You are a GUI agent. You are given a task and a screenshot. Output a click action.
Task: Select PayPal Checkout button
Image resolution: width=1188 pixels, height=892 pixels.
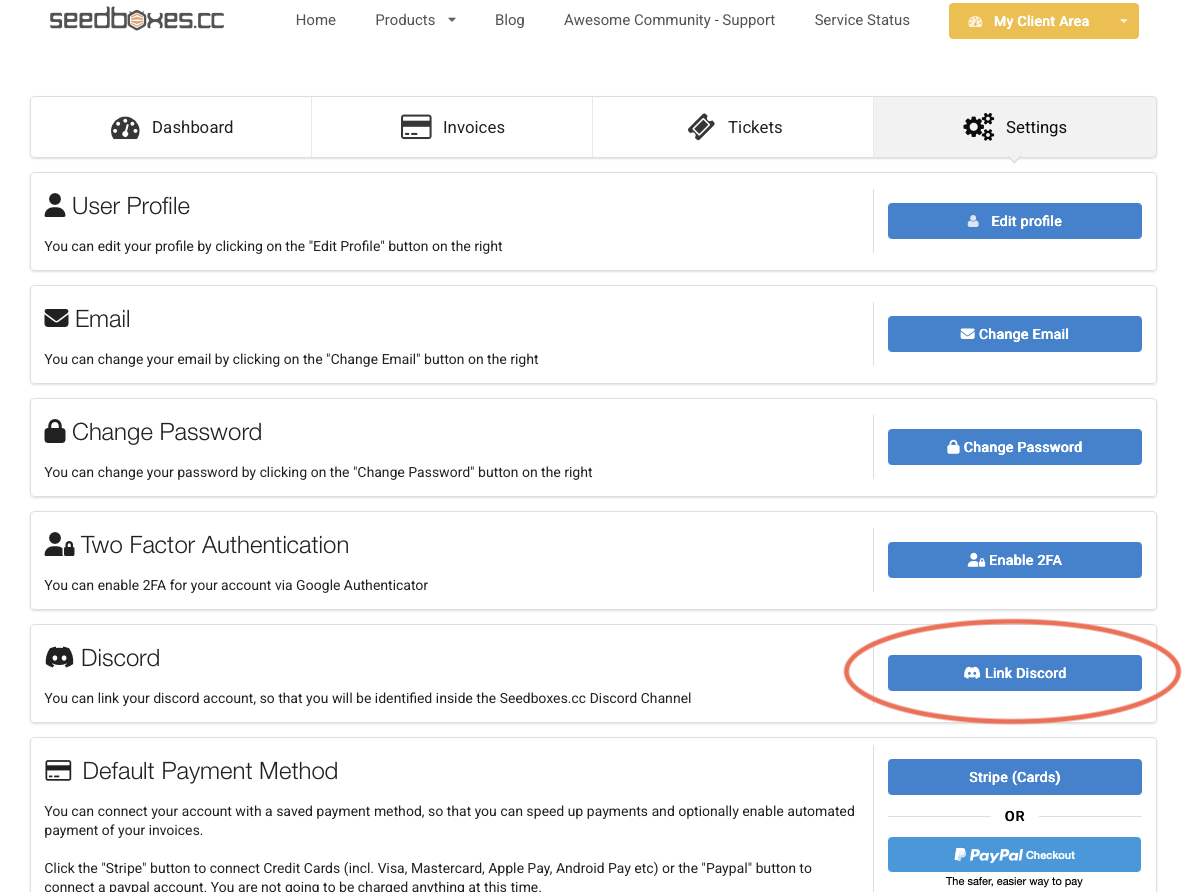point(1014,855)
